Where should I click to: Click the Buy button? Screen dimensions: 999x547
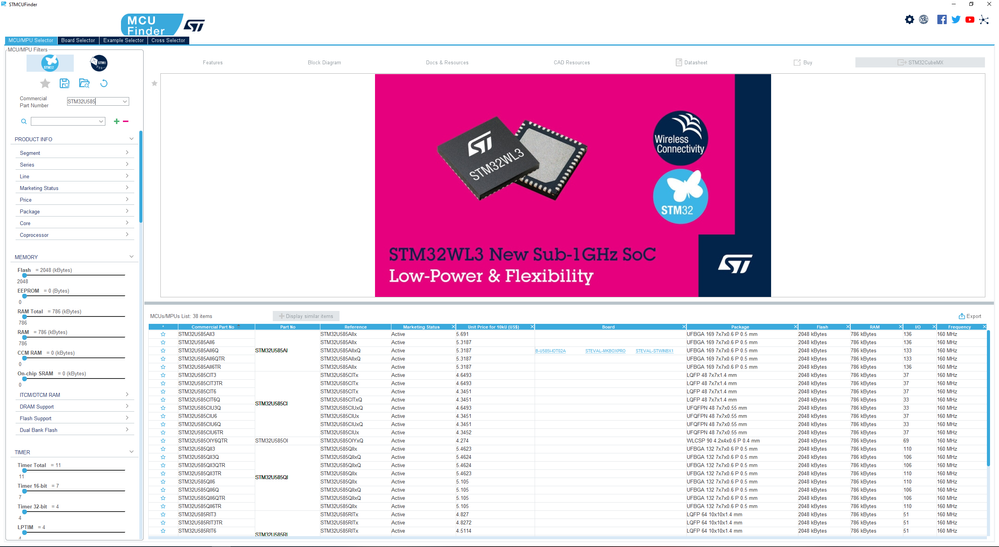803,62
